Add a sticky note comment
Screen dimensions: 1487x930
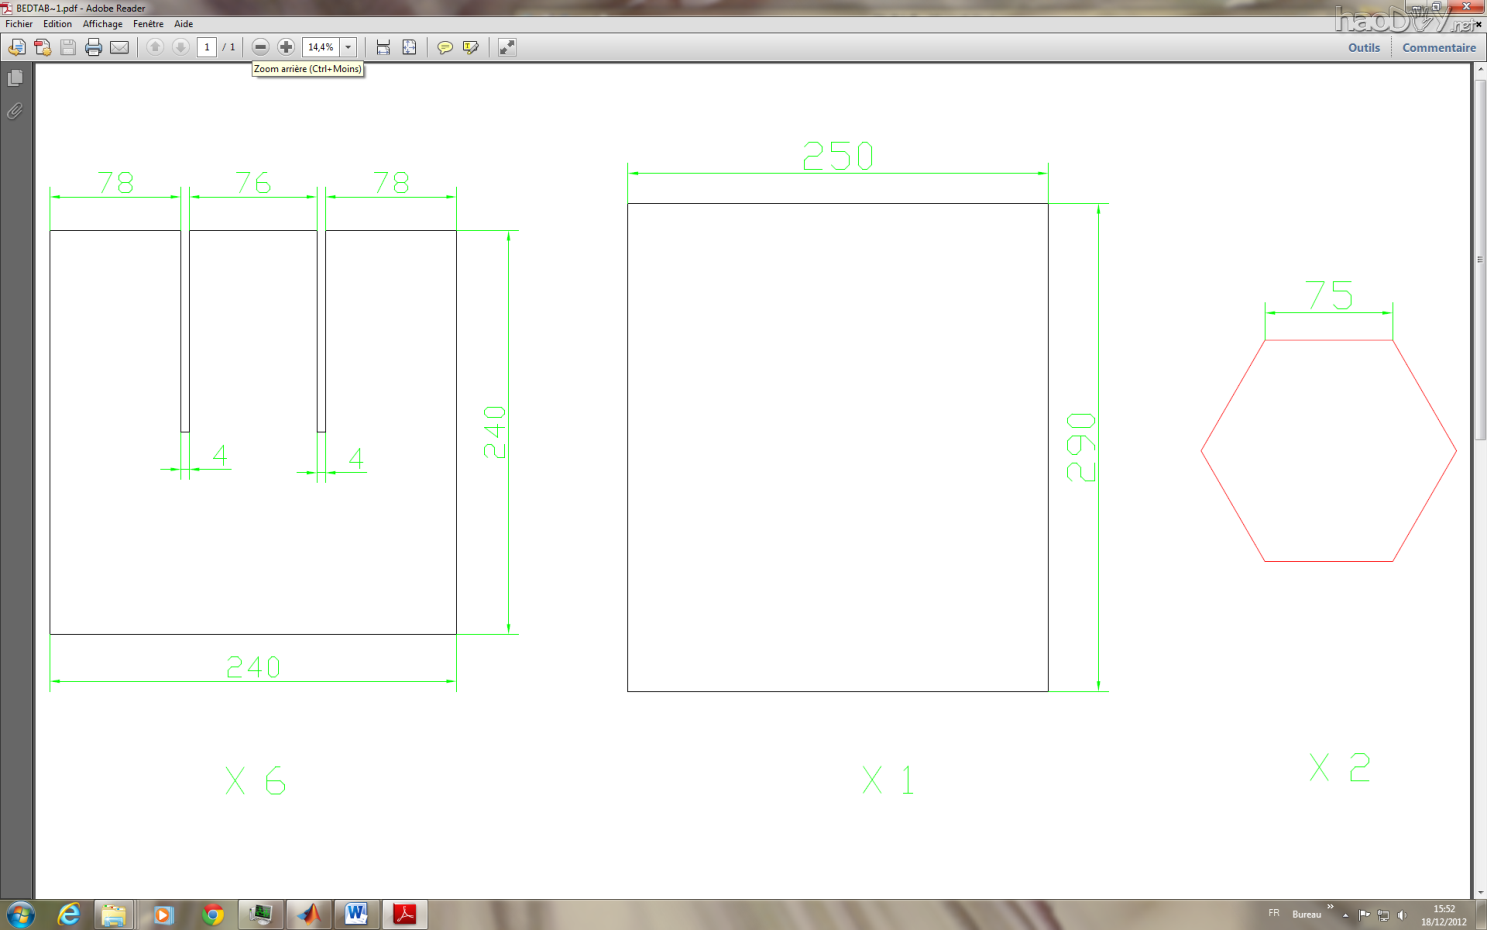(x=445, y=47)
